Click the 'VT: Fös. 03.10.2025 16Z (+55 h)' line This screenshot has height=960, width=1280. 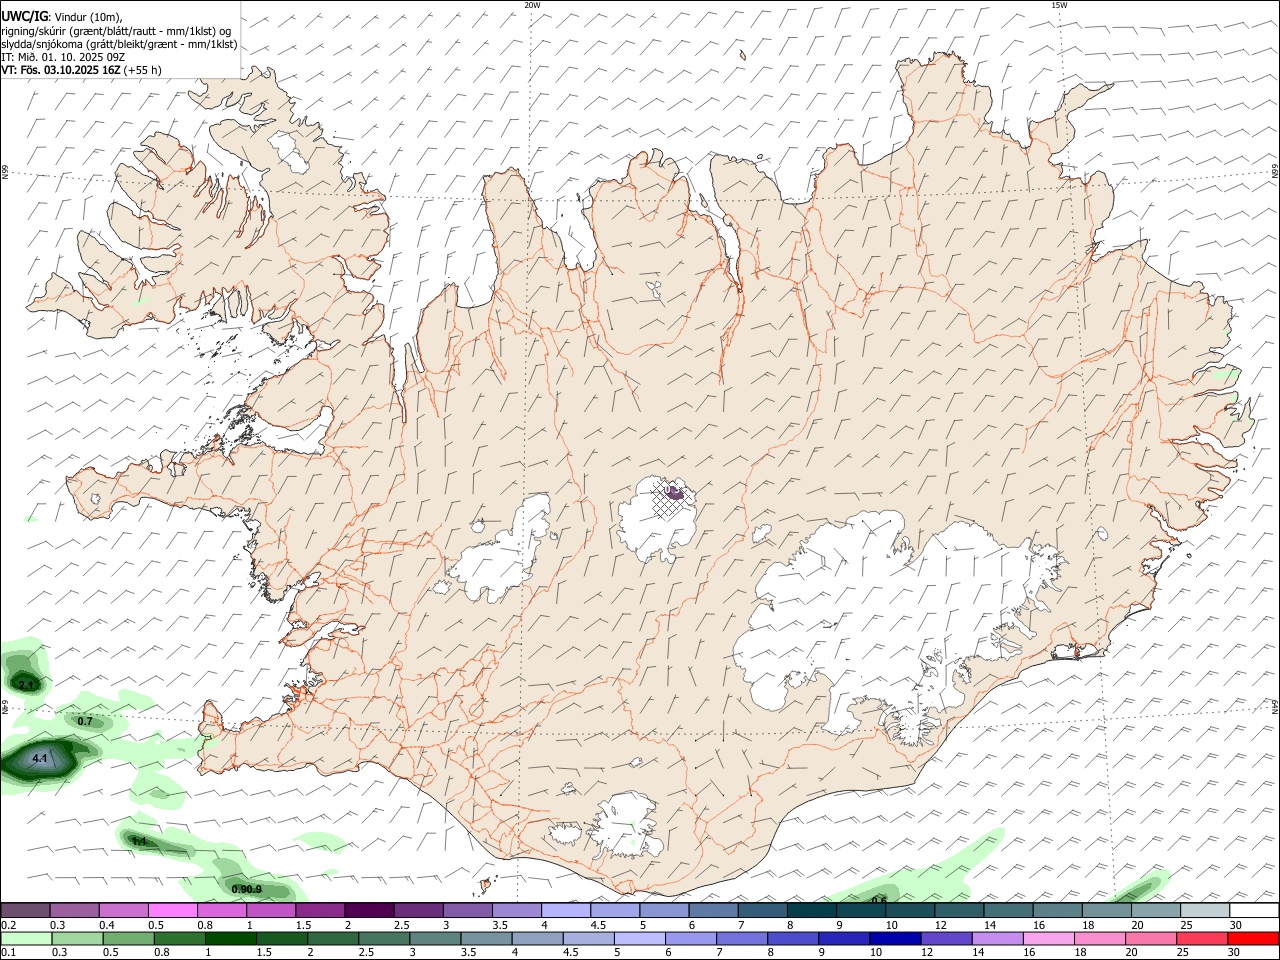(81, 70)
